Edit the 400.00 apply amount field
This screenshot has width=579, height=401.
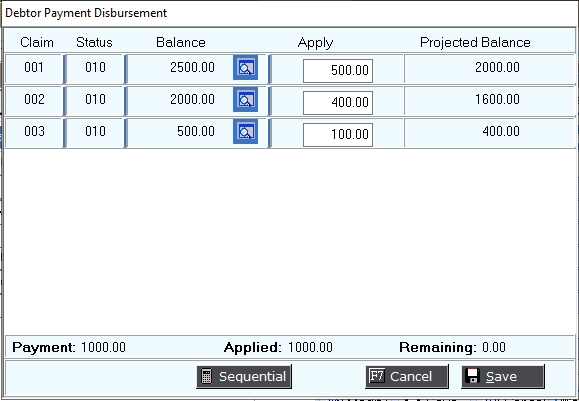pyautogui.click(x=338, y=103)
